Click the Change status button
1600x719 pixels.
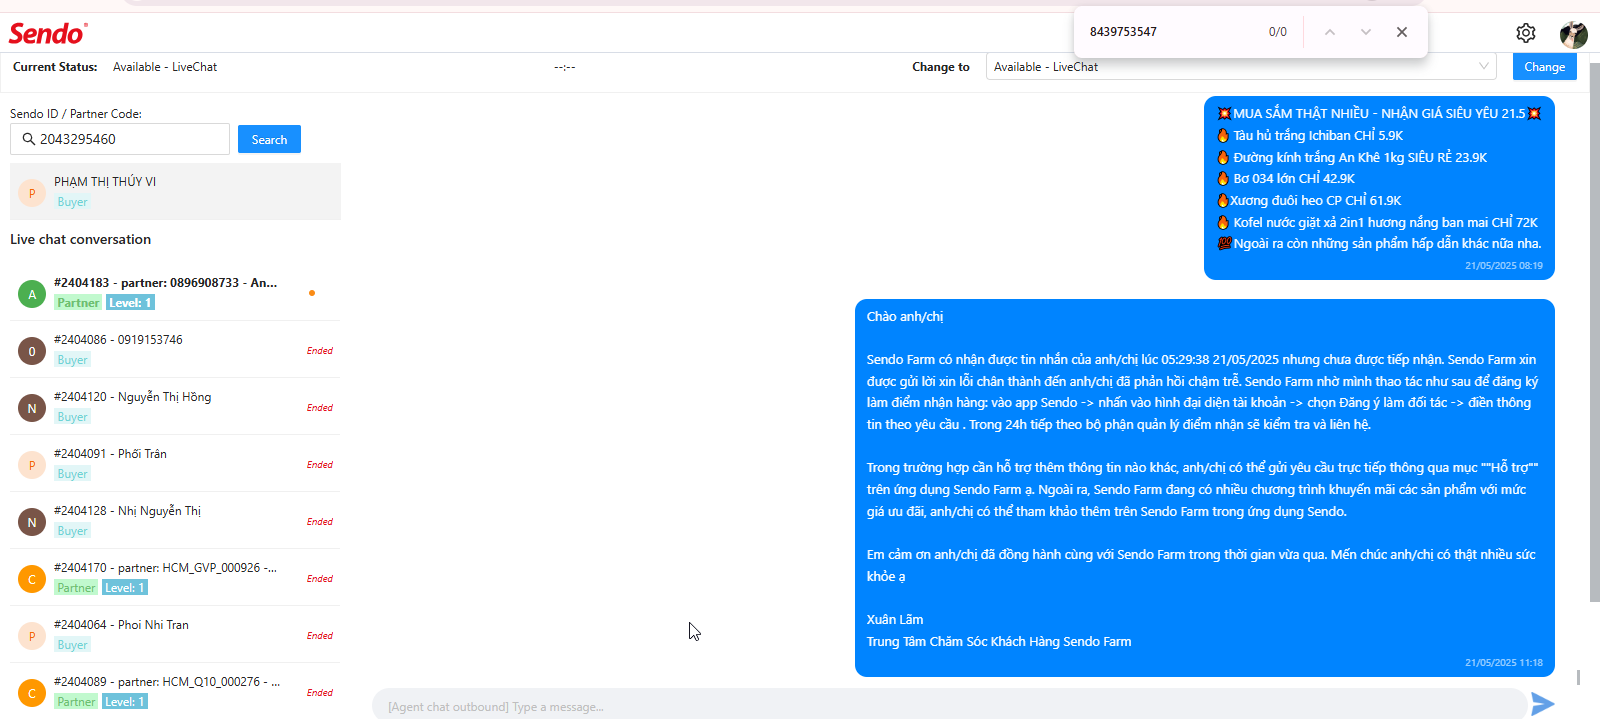[1545, 67]
